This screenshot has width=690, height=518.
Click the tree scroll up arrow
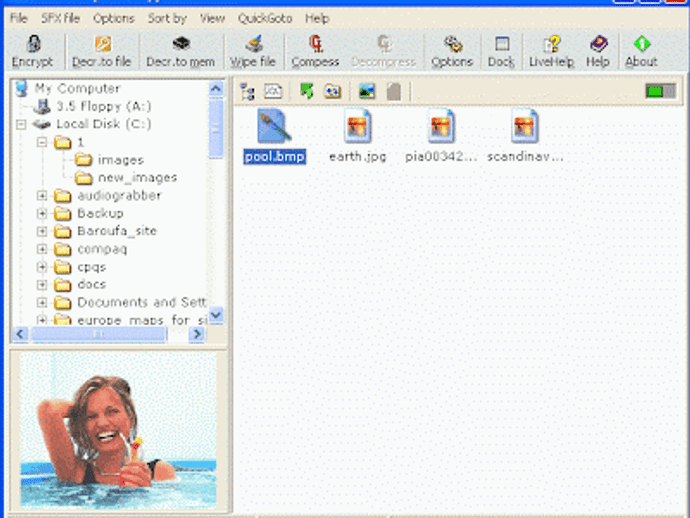[216, 89]
